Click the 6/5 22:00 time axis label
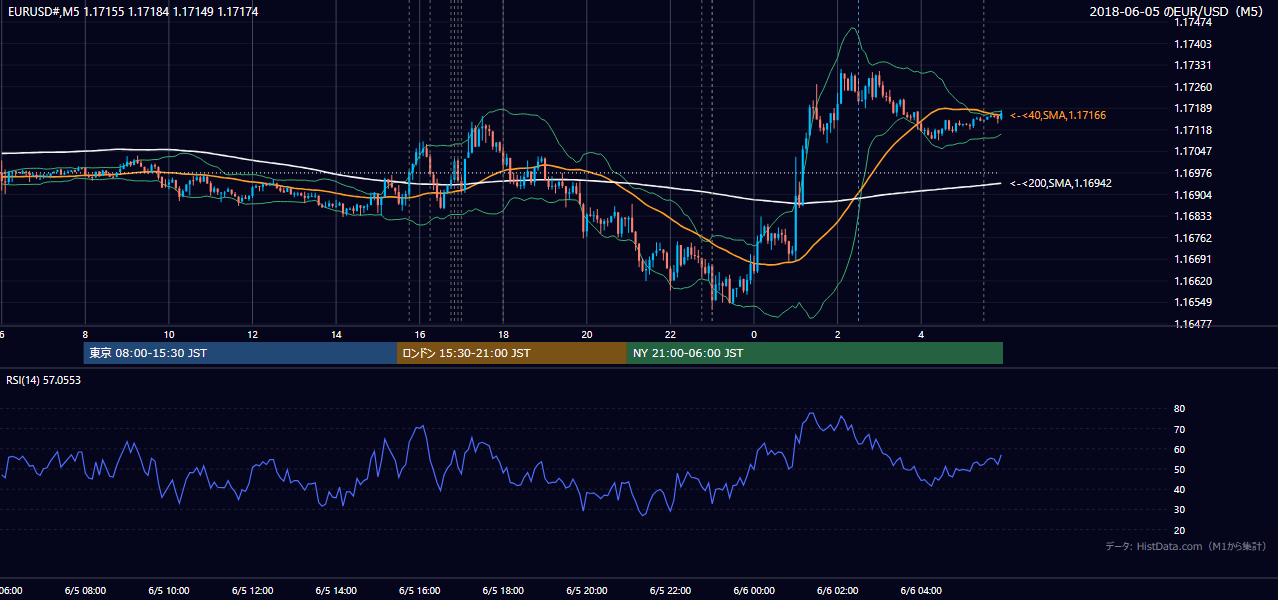This screenshot has width=1278, height=600. click(x=671, y=590)
